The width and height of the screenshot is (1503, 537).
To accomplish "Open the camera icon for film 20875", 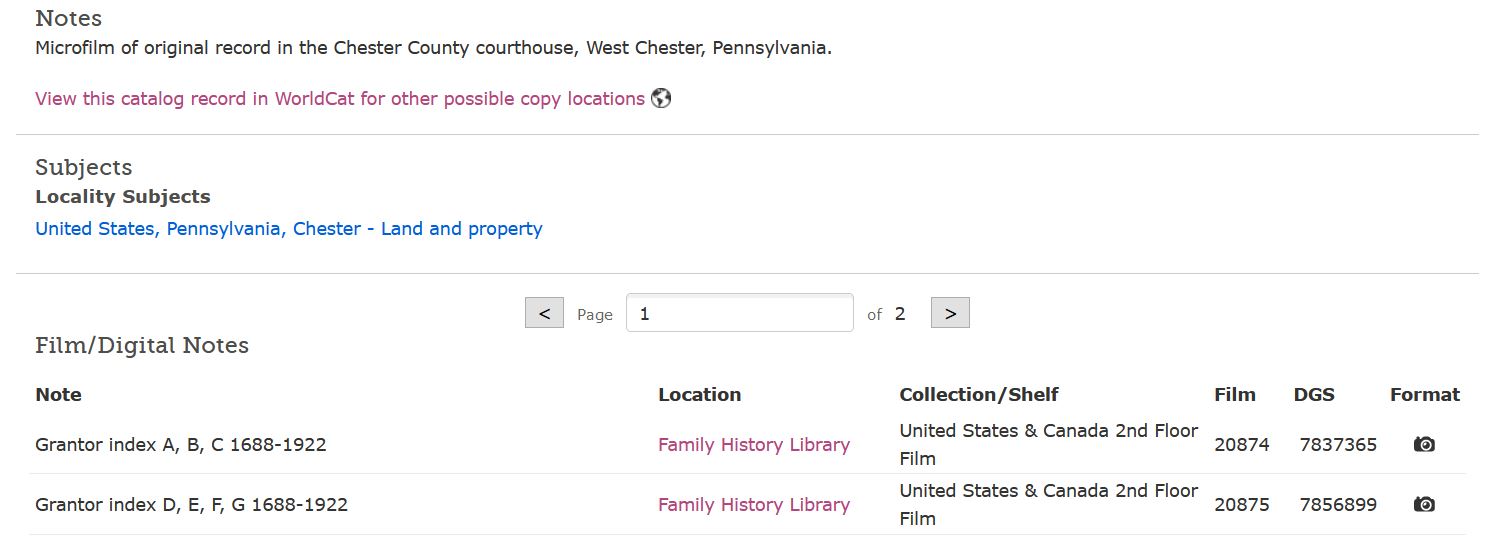I will coord(1424,504).
